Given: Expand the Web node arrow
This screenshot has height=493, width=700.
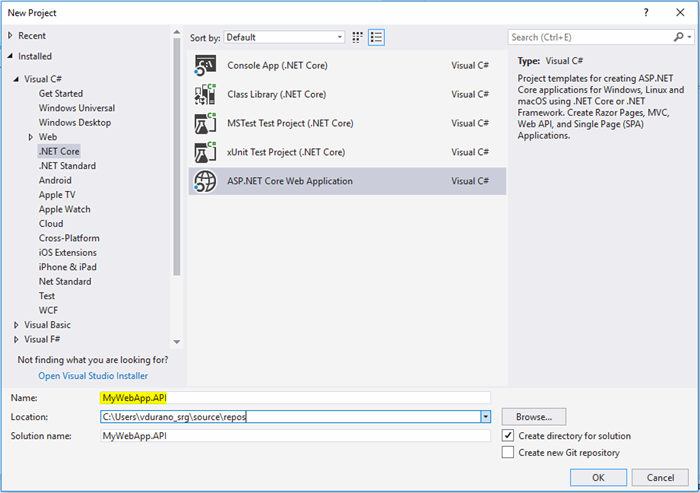Looking at the screenshot, I should (x=31, y=137).
